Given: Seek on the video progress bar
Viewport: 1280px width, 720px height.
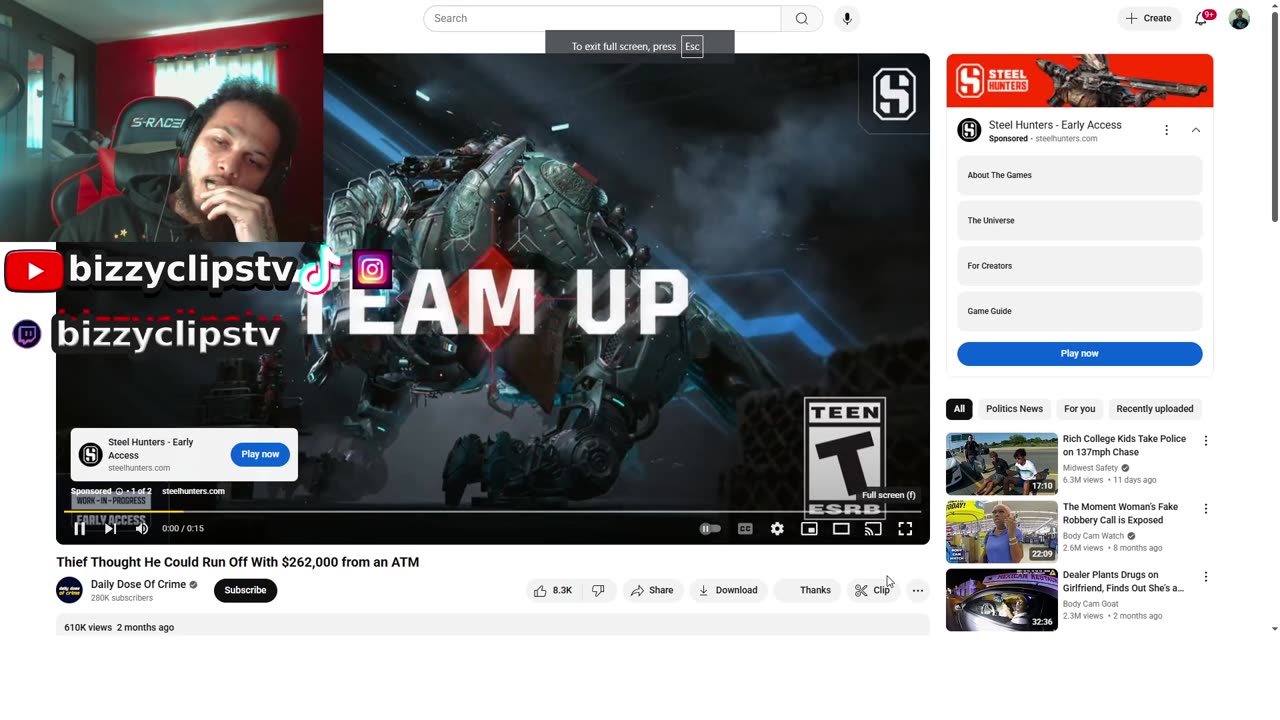Looking at the screenshot, I should click(490, 511).
